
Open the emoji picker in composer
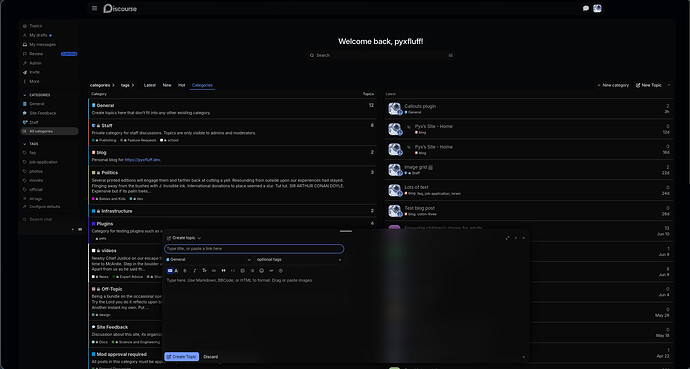[x=261, y=270]
